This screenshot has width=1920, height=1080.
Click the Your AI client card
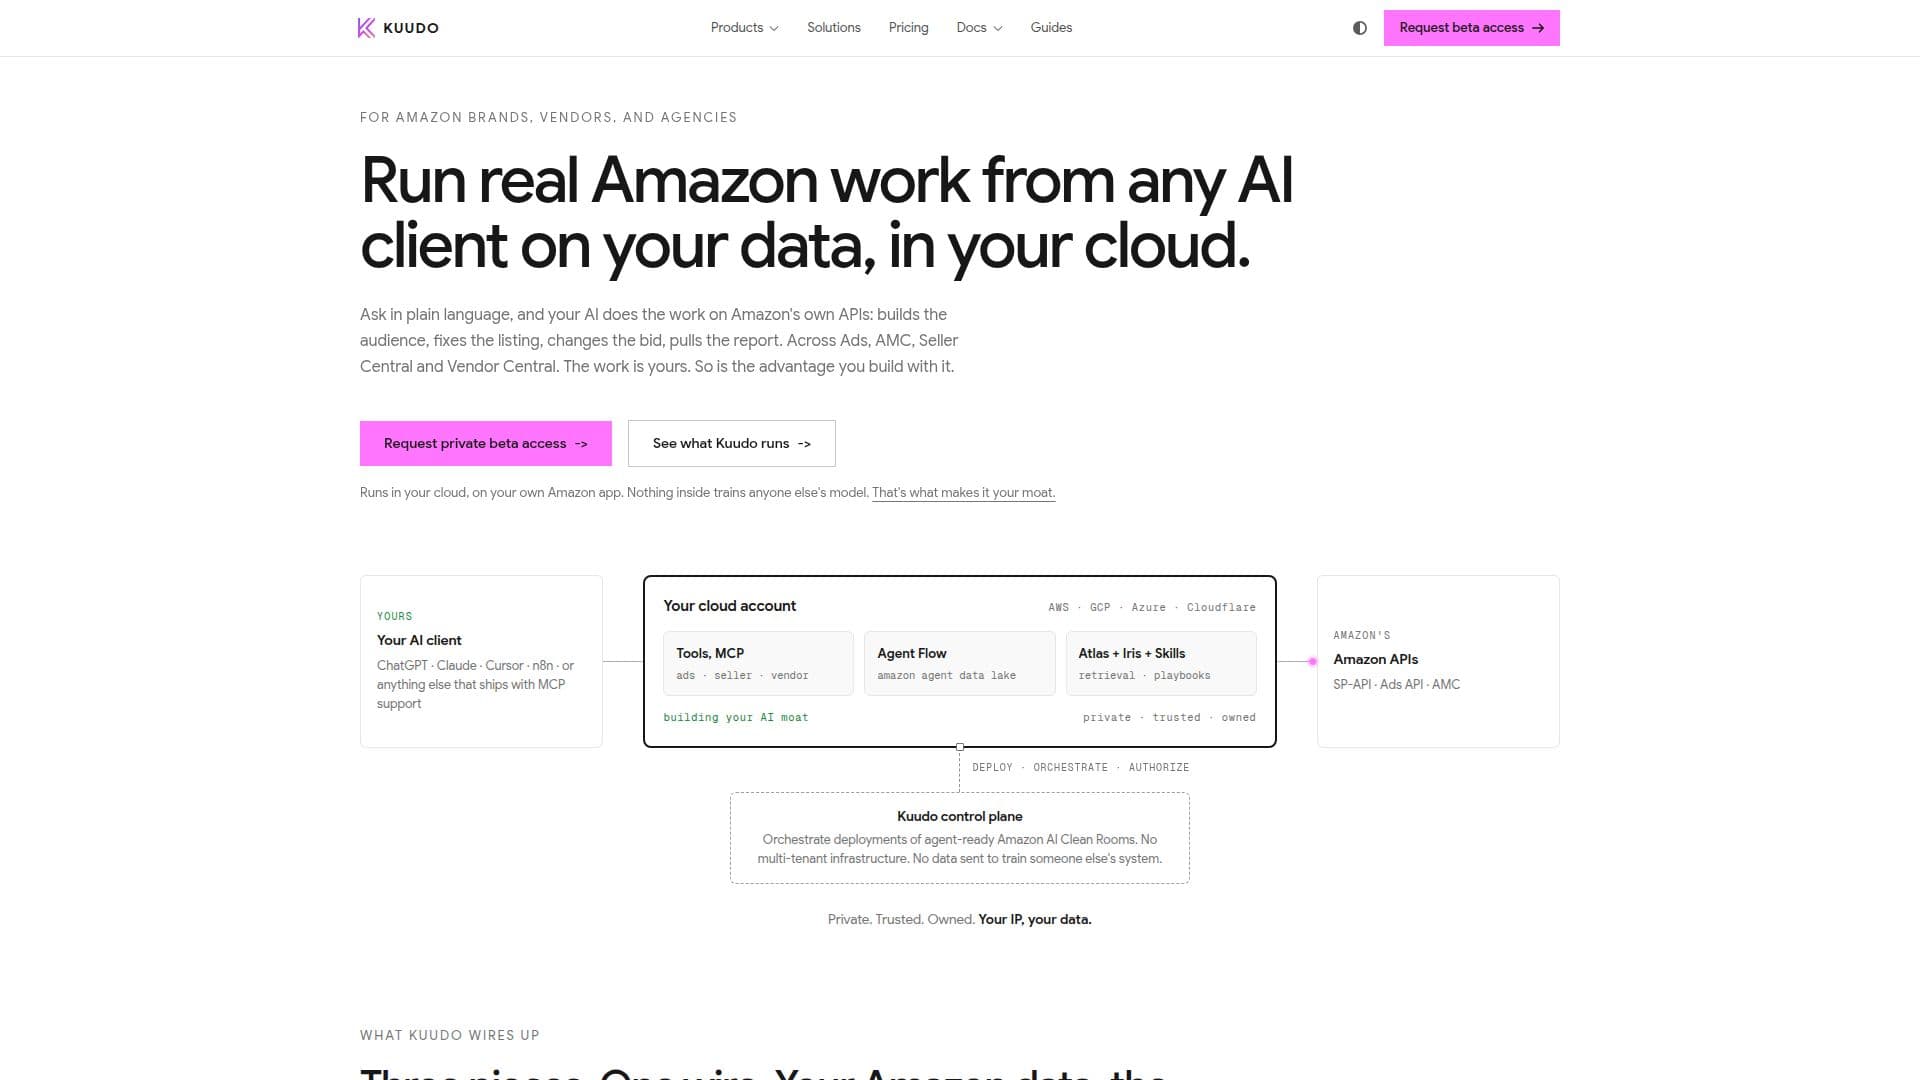481,661
